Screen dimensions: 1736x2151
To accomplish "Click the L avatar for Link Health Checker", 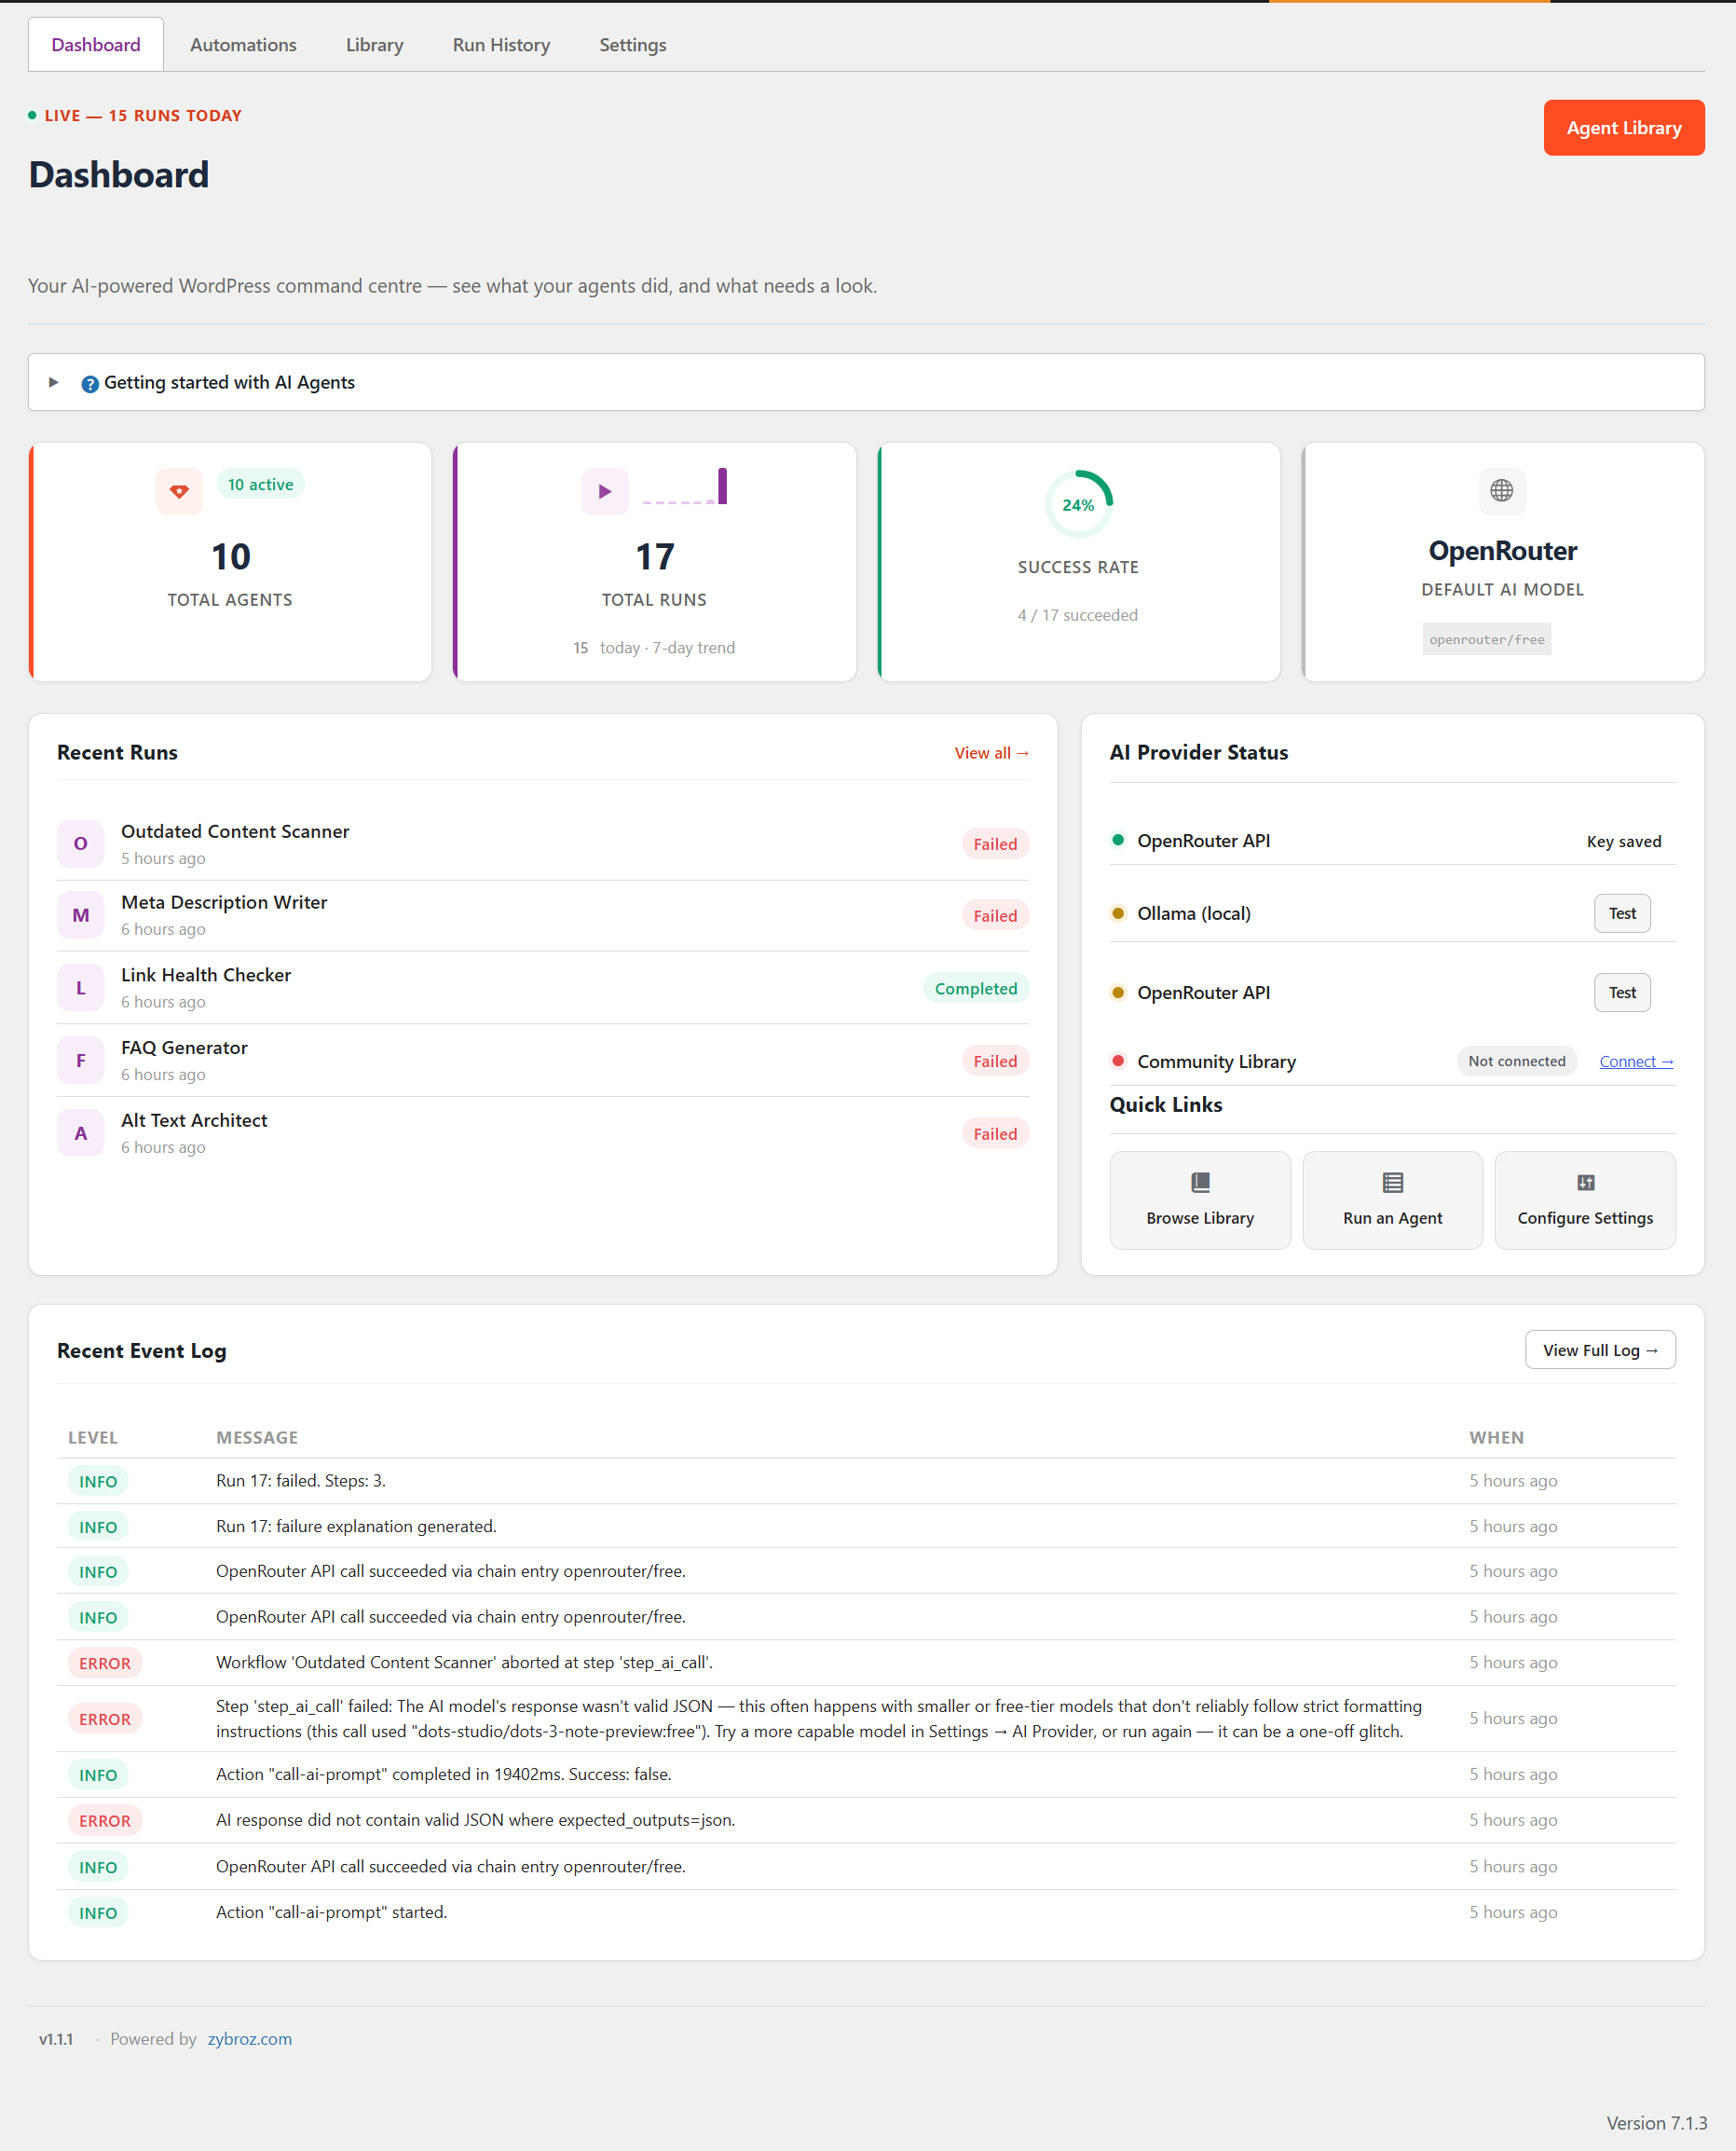I will pos(81,988).
